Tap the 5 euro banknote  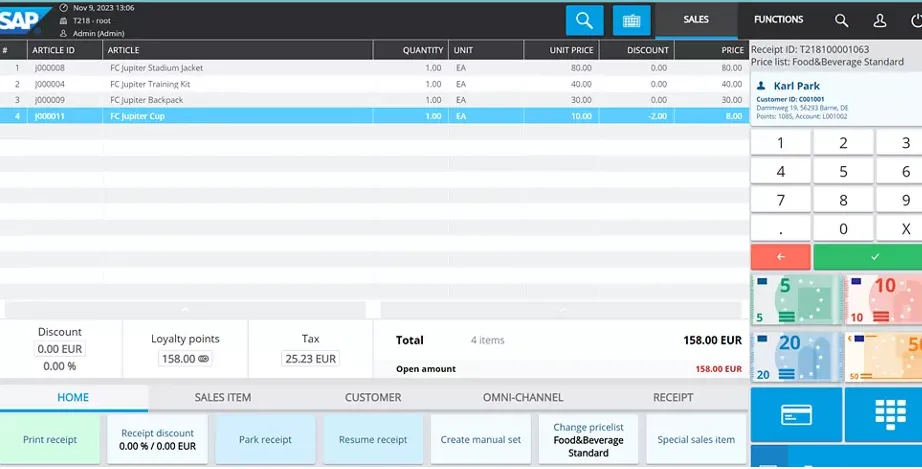pyautogui.click(x=795, y=301)
